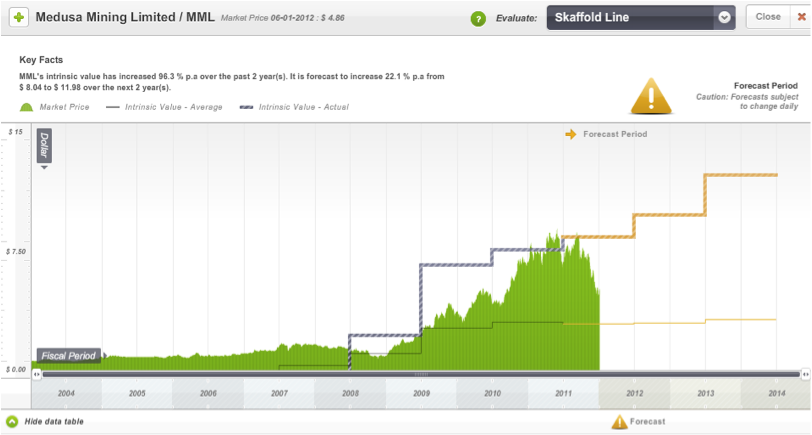This screenshot has width=812, height=435.
Task: Click the Market Price 06-01-2012 : $ 4.86 text
Action: [x=283, y=18]
